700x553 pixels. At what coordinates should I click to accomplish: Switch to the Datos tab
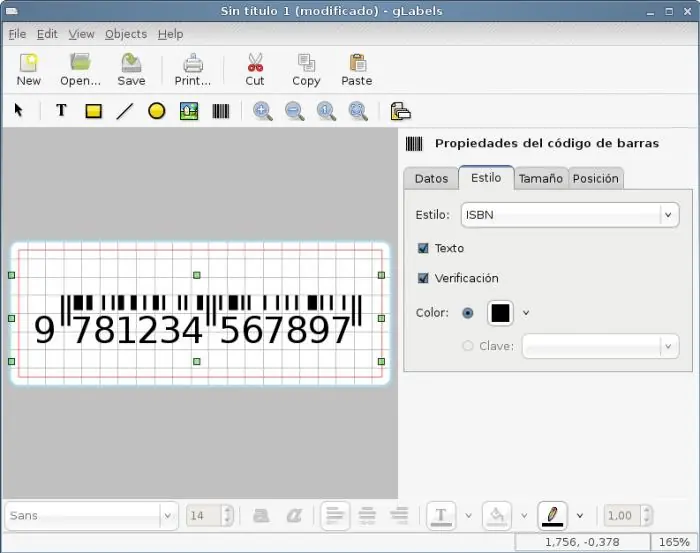pyautogui.click(x=431, y=179)
